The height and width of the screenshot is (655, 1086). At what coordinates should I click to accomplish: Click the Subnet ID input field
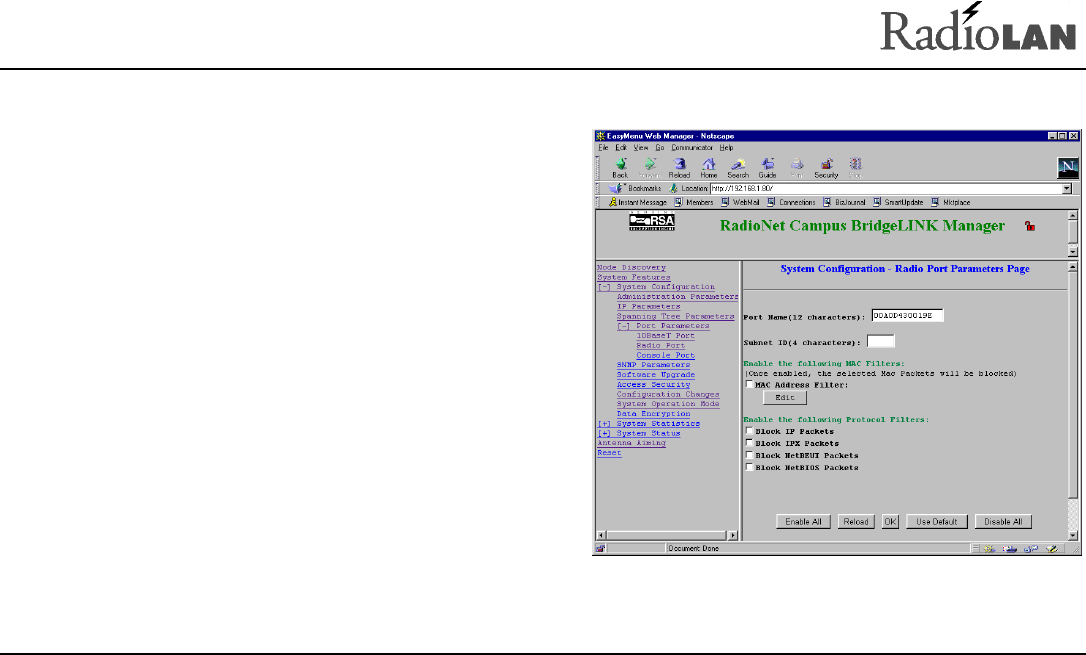click(x=880, y=341)
